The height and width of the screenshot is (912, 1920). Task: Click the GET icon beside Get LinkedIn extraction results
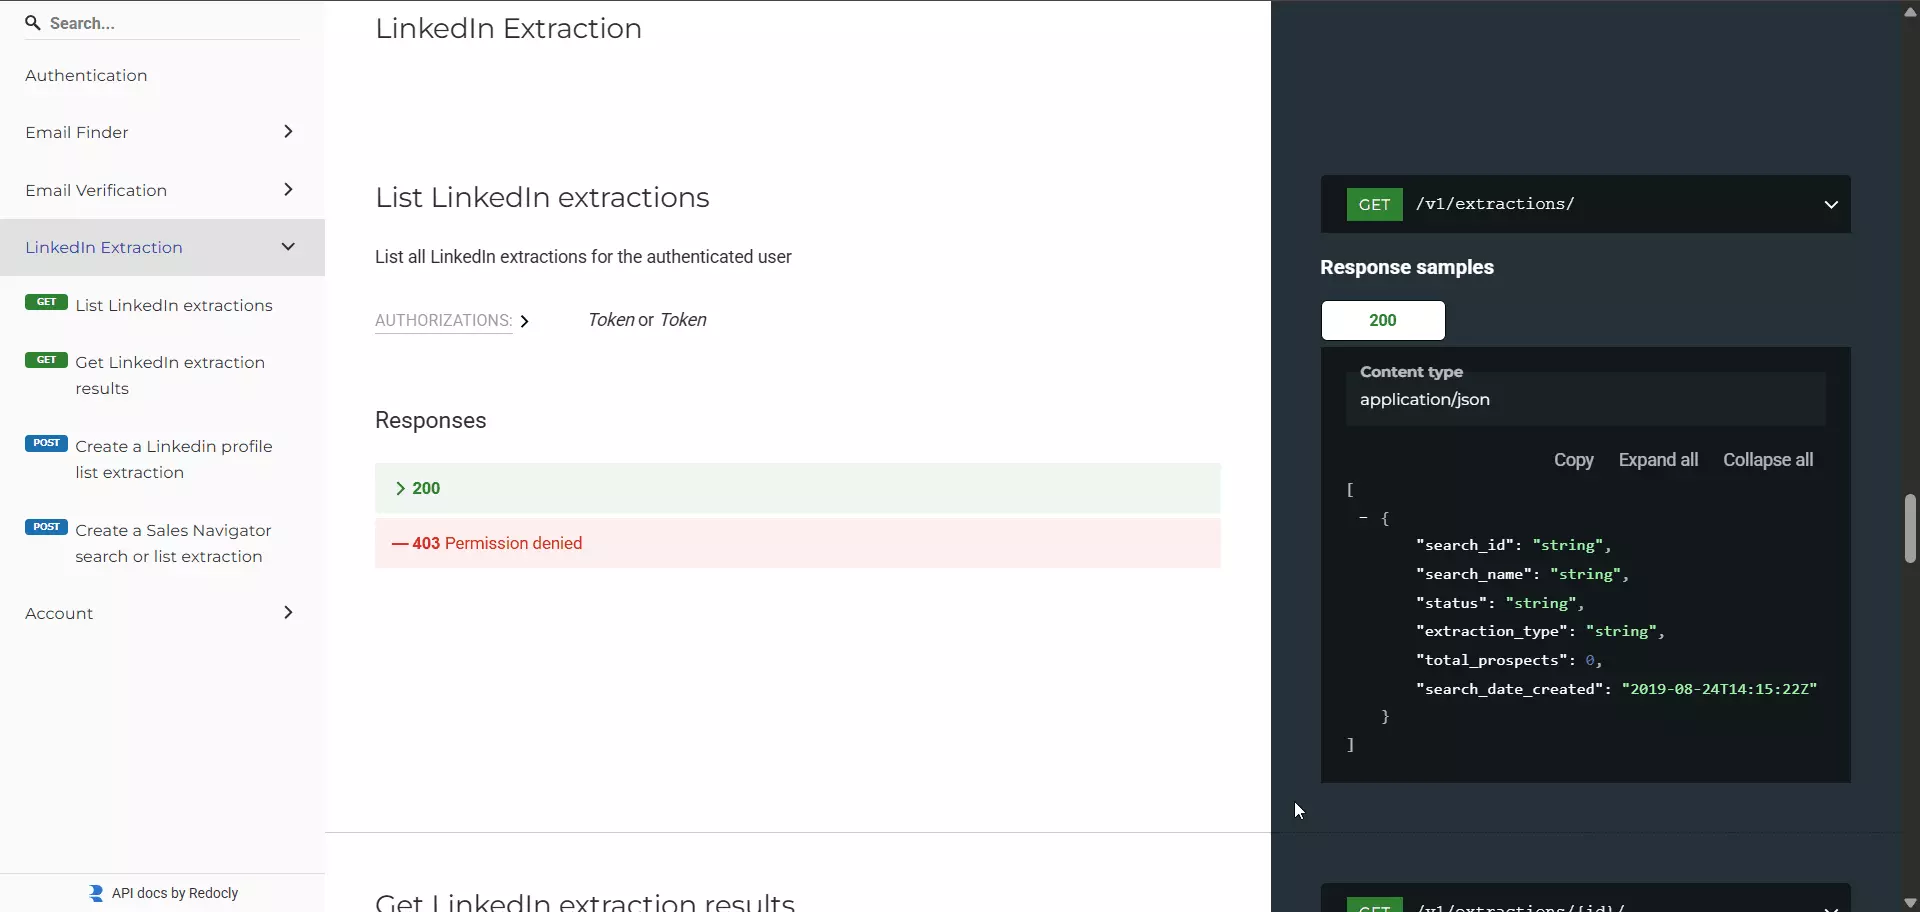45,361
